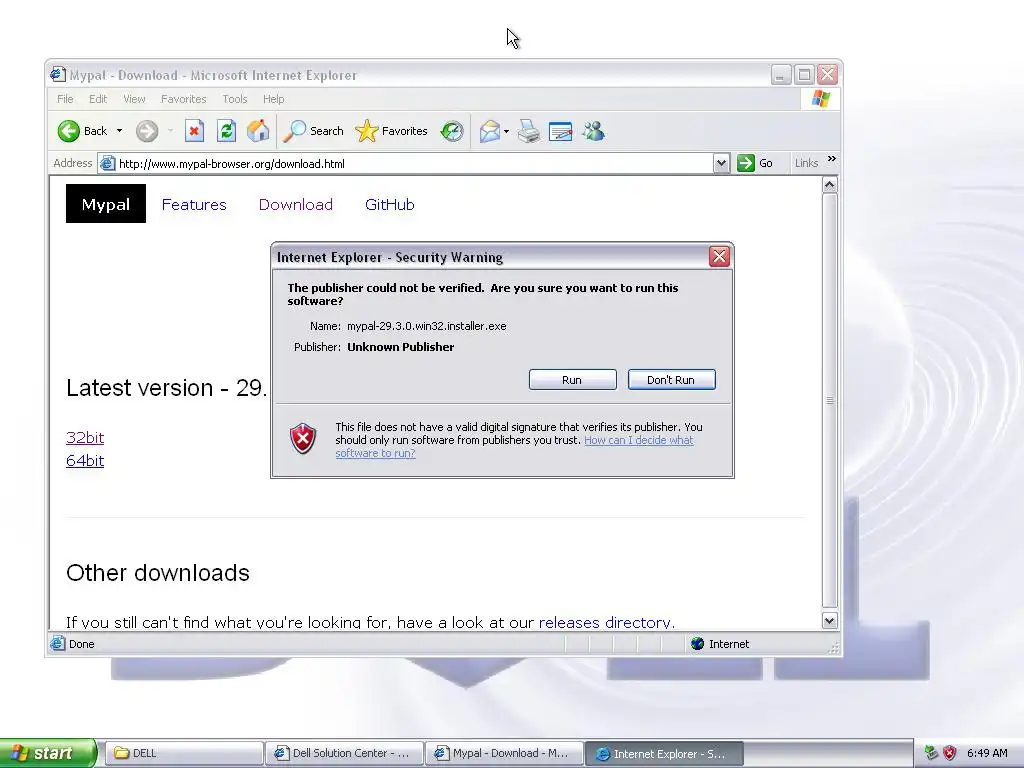Viewport: 1024px width, 768px height.
Task: Open the Search magnifier in toolbar
Action: 295,131
